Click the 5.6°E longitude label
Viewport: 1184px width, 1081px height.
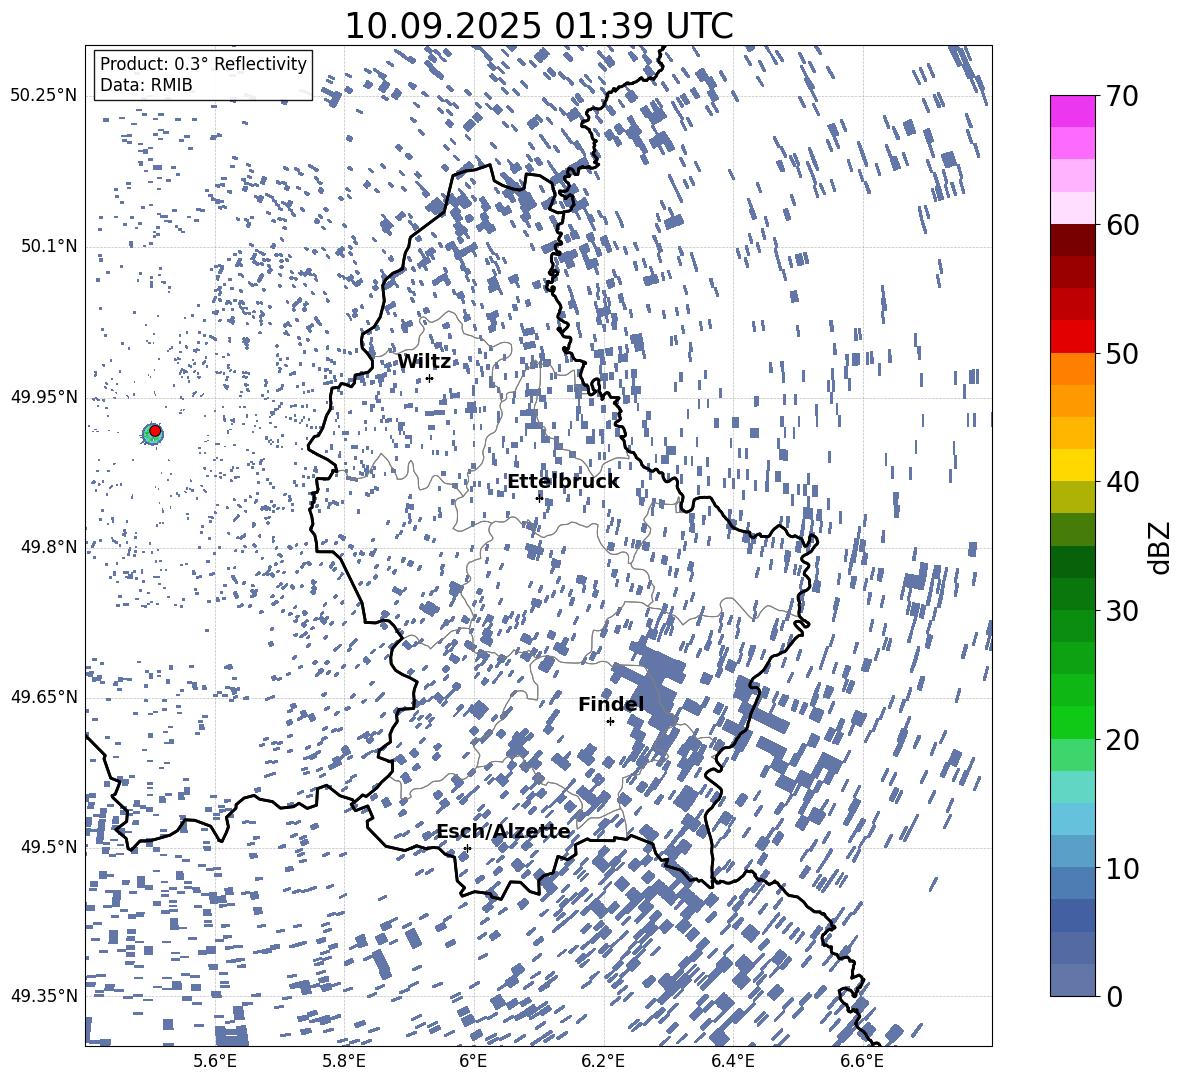point(215,1061)
